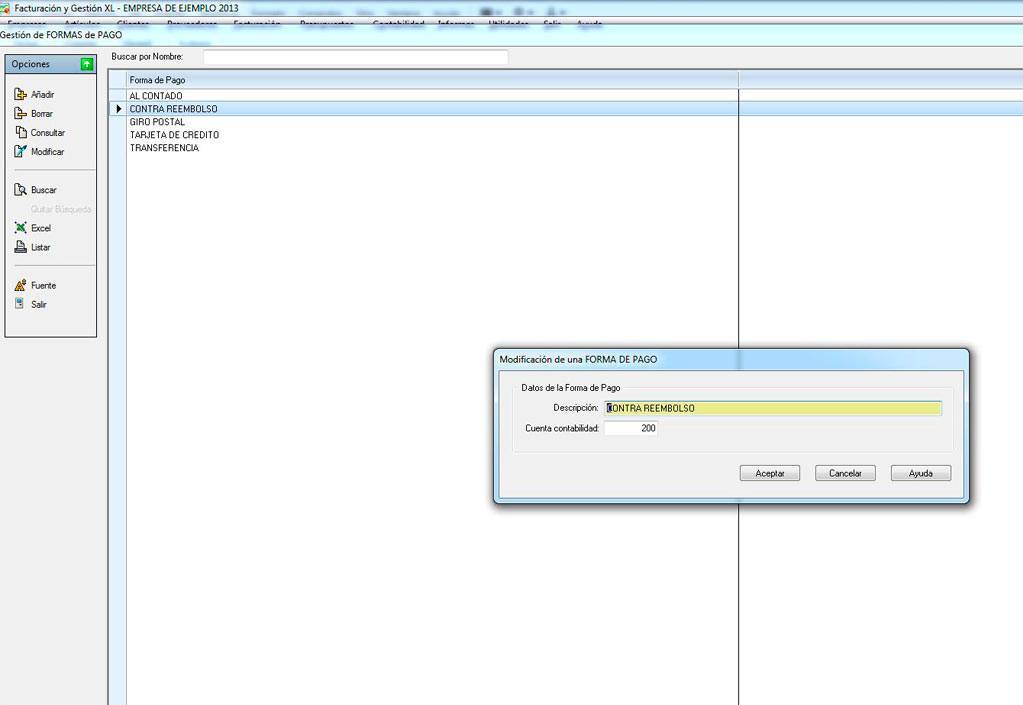The image size is (1023, 705).
Task: Click the Salir icon in the sidebar
Action: (20, 304)
